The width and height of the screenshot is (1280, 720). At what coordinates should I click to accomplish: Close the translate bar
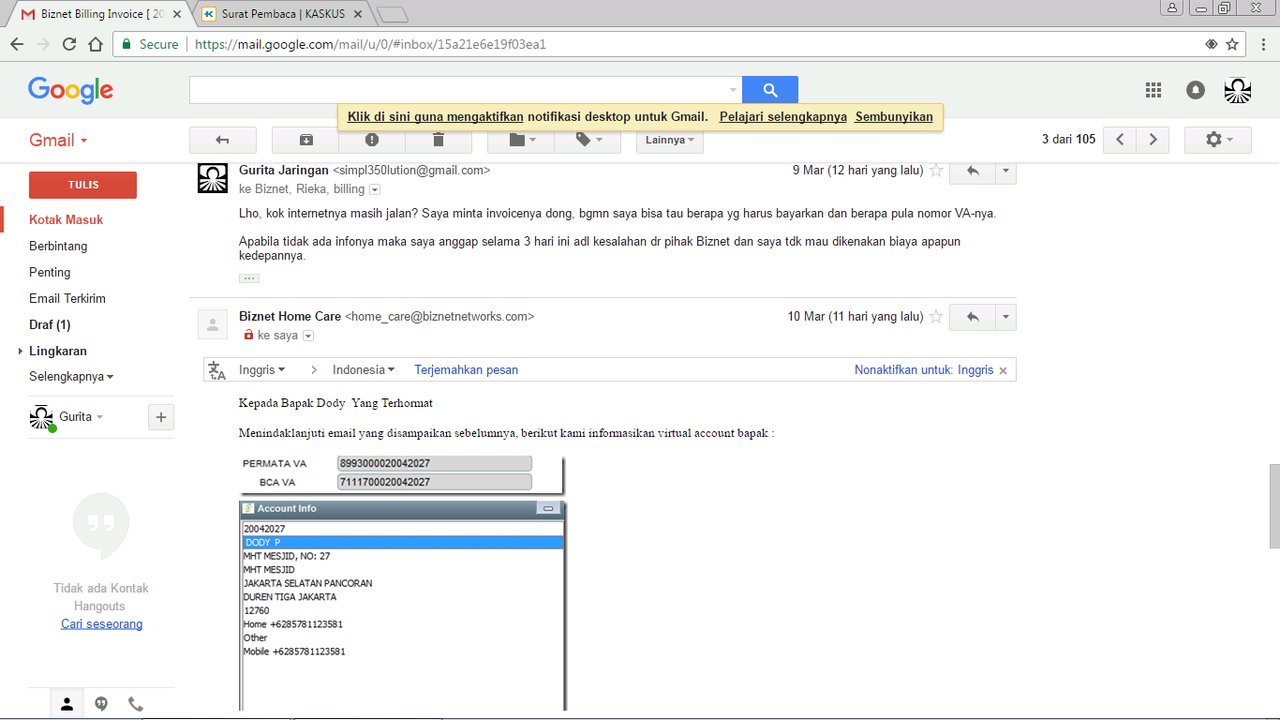tap(1003, 370)
